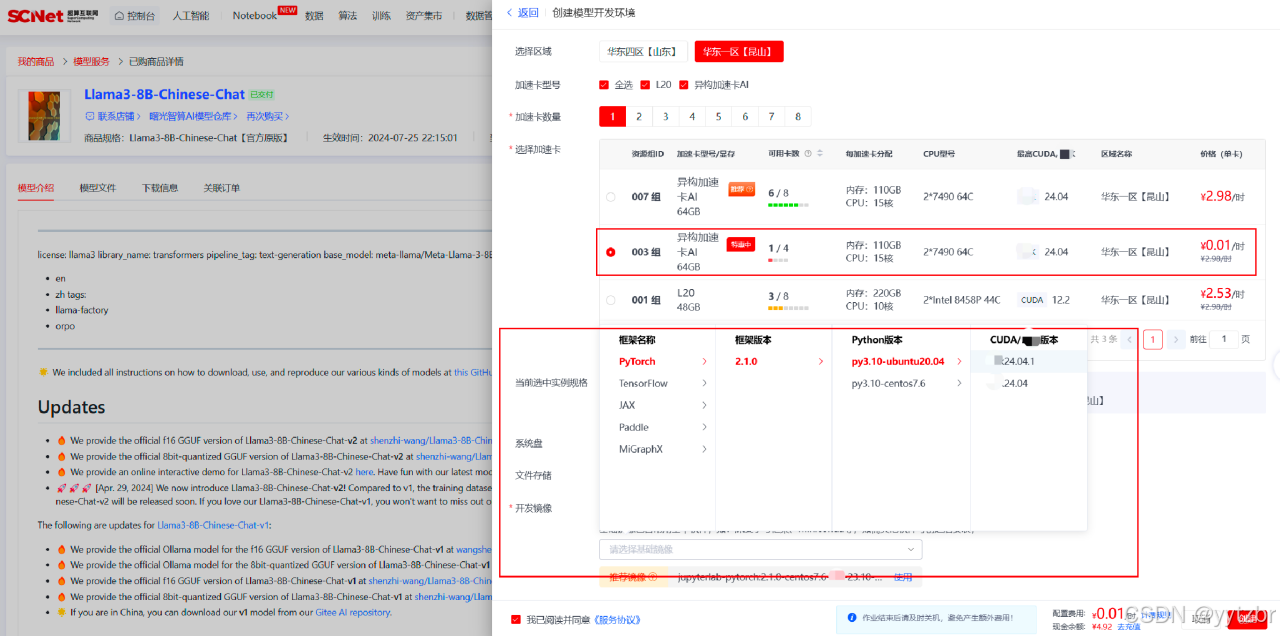Viewport: 1280px width, 636px height.
Task: Click the 已交付 status badge
Action: click(x=261, y=95)
